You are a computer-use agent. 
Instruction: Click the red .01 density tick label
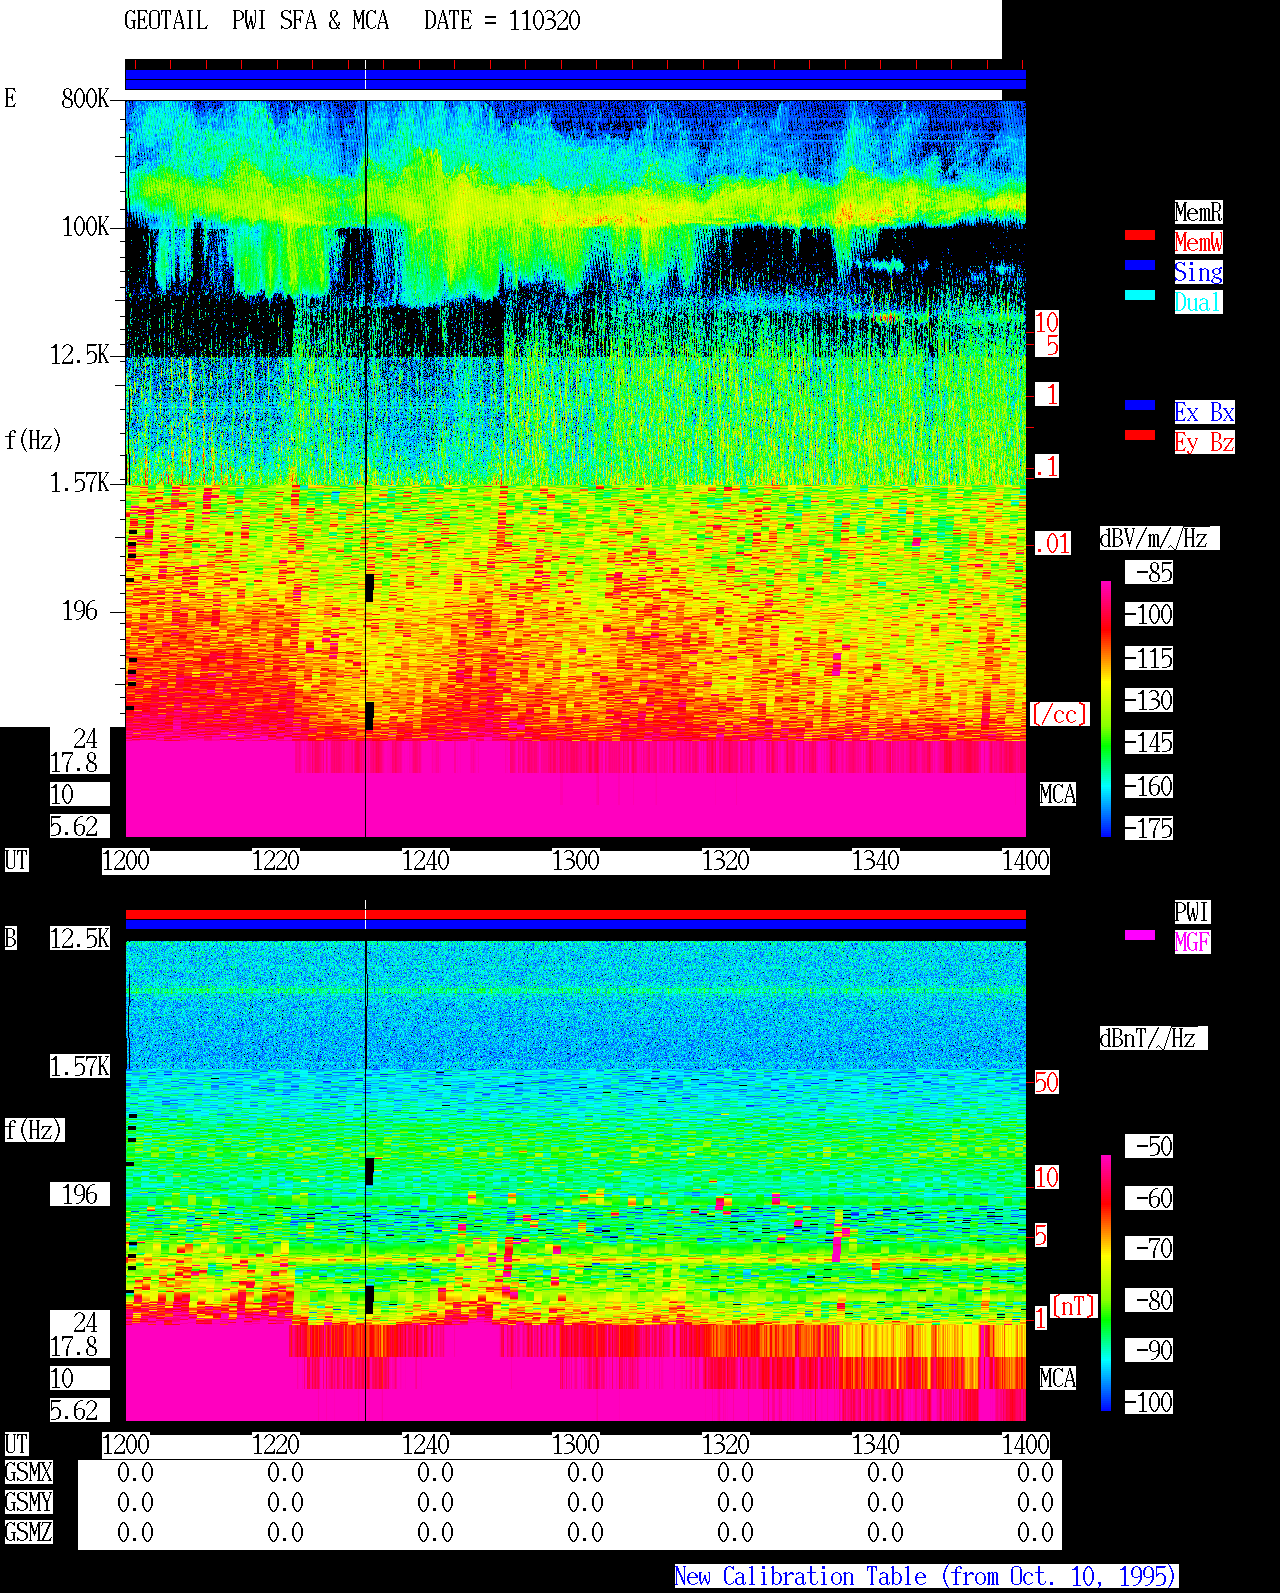coord(1052,544)
